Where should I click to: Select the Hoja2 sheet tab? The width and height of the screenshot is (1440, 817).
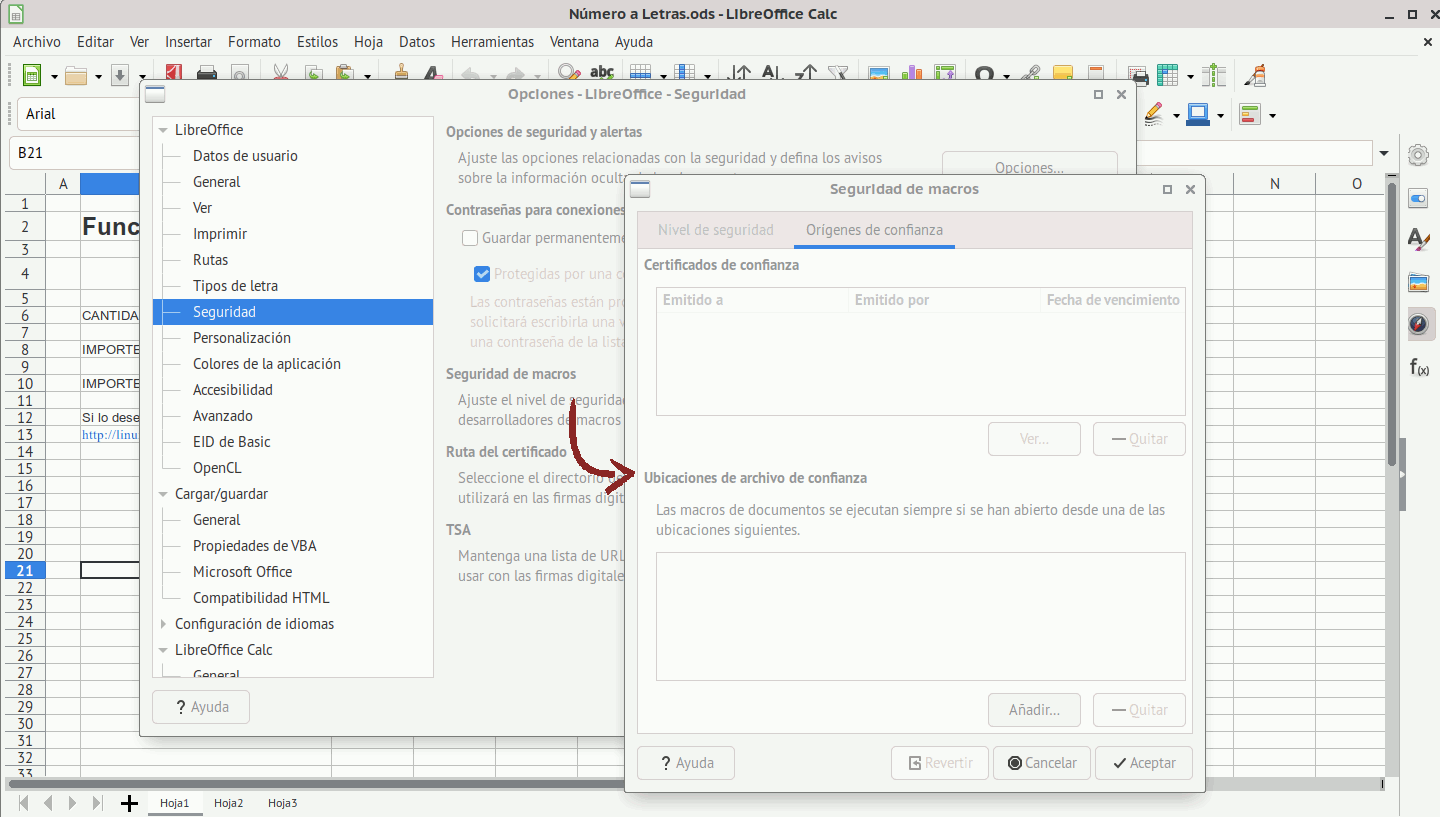[x=228, y=803]
